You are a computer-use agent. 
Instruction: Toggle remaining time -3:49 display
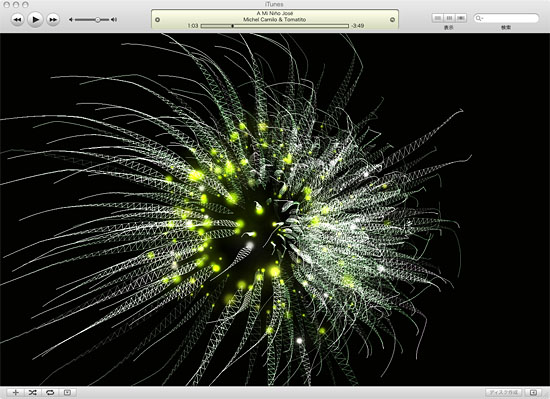pos(357,26)
